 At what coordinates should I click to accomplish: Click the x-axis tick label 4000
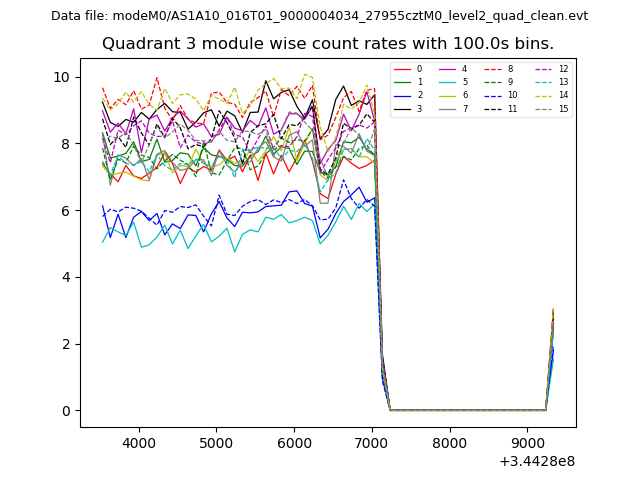tap(139, 443)
